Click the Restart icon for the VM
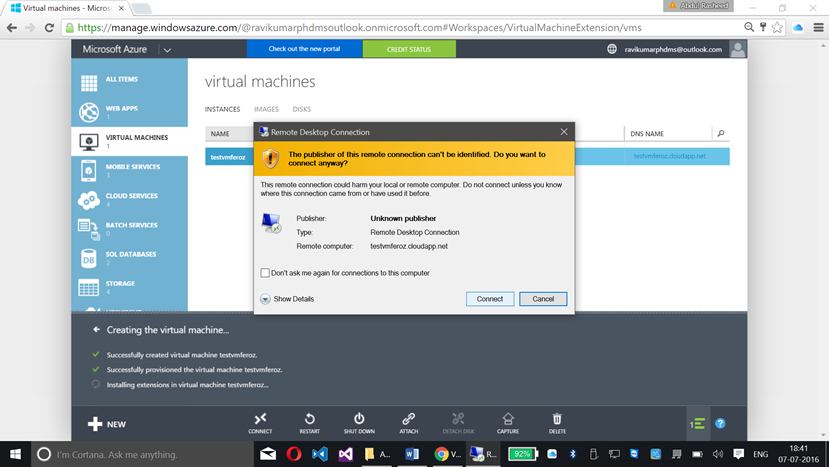829x467 pixels. pyautogui.click(x=310, y=419)
